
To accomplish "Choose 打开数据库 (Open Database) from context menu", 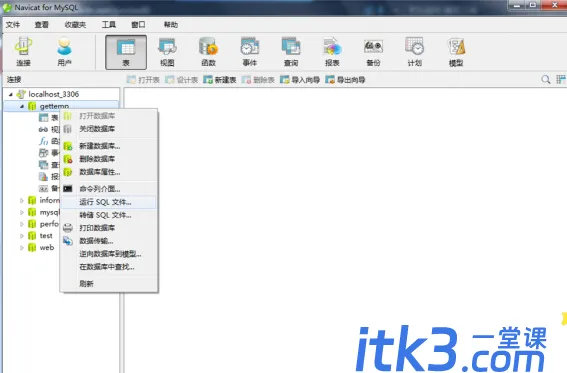I will [x=109, y=116].
